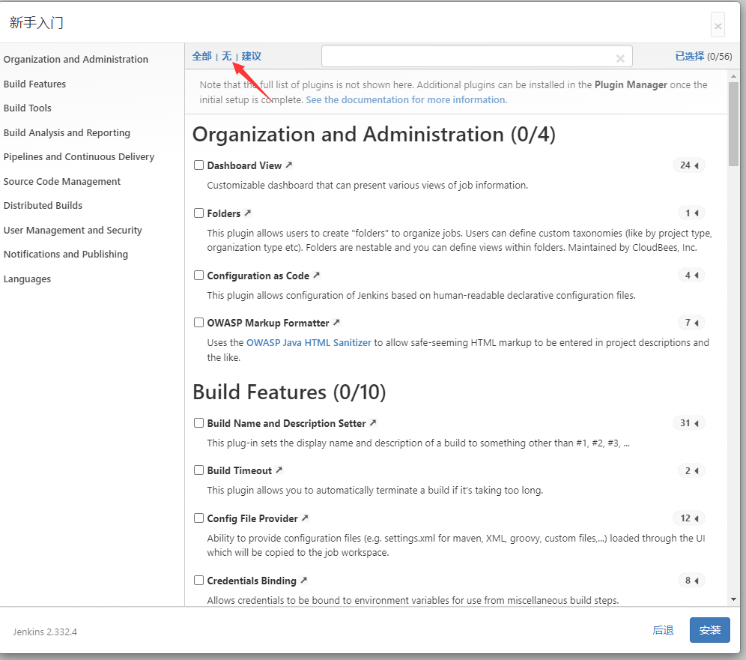Image resolution: width=746 pixels, height=660 pixels.
Task: Open Build Timeout external link icon
Action: [279, 470]
